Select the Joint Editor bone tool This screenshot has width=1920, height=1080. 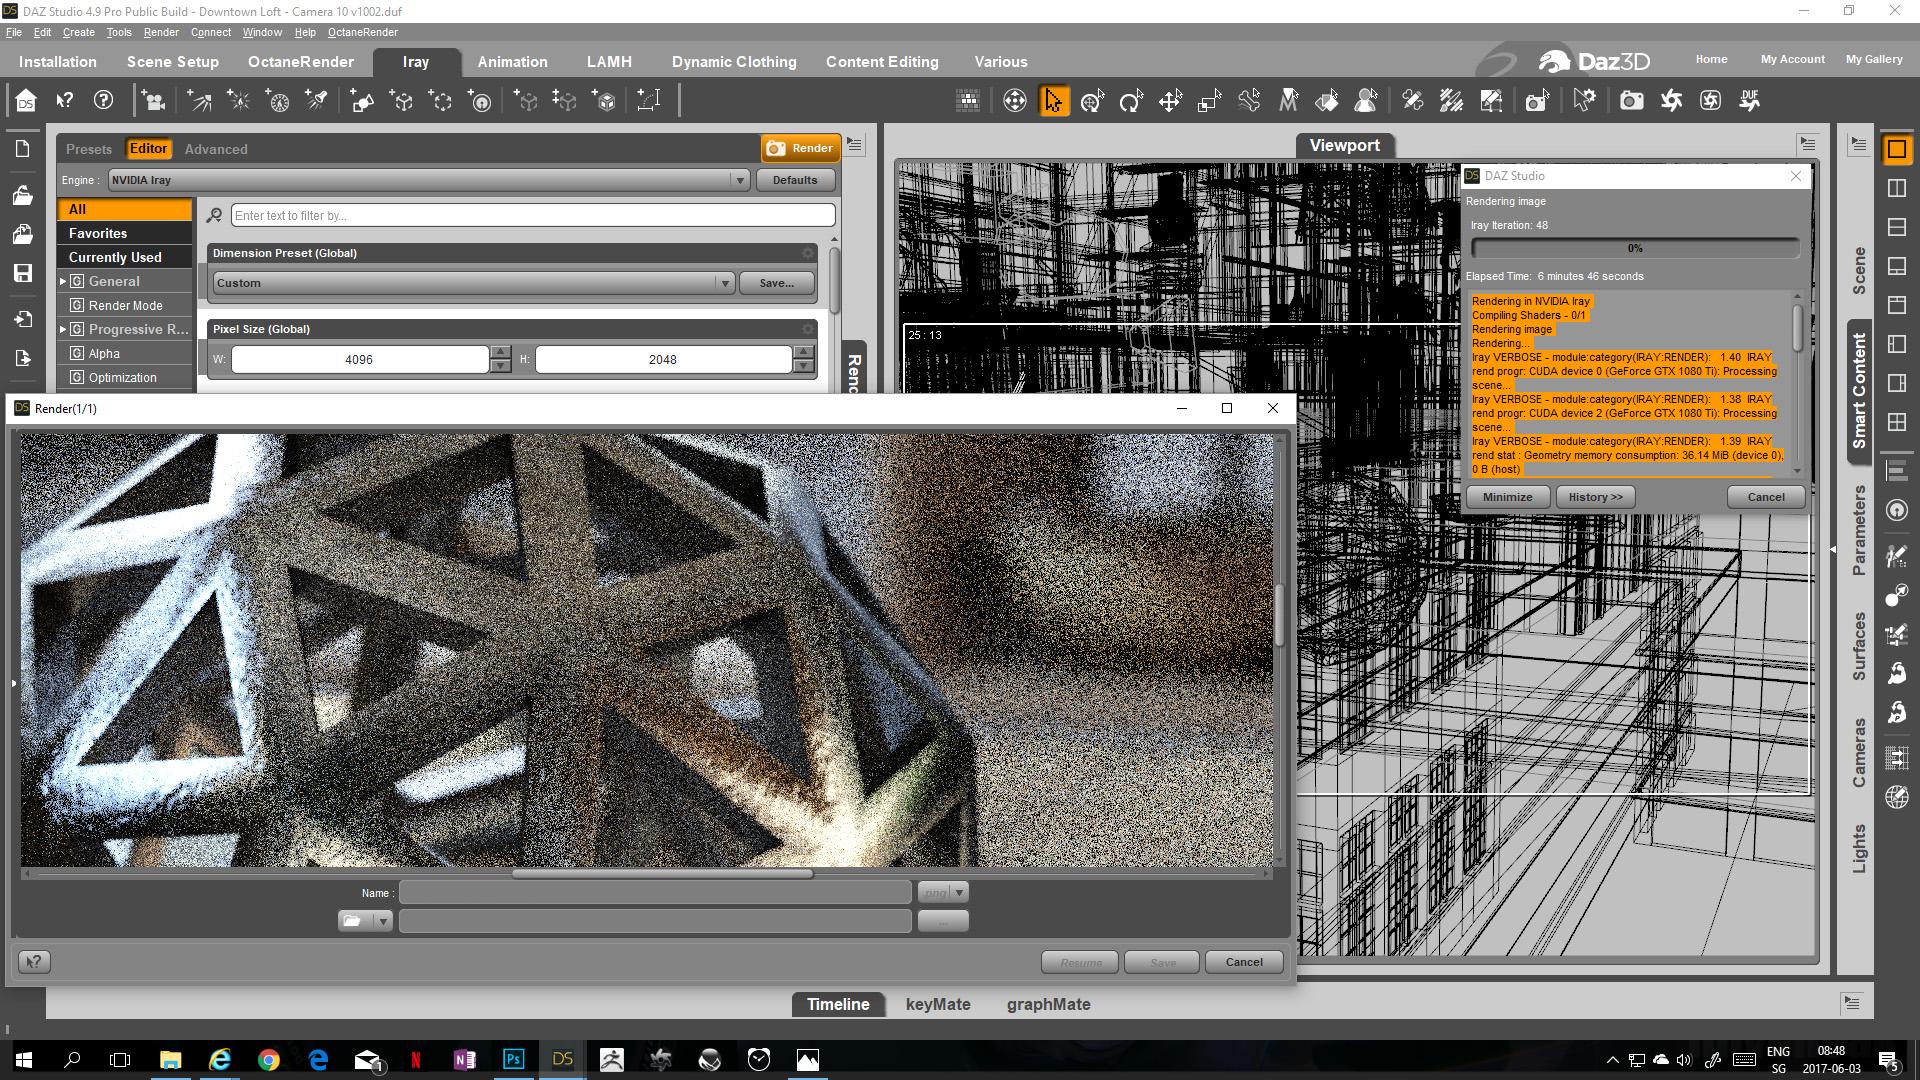(1249, 101)
